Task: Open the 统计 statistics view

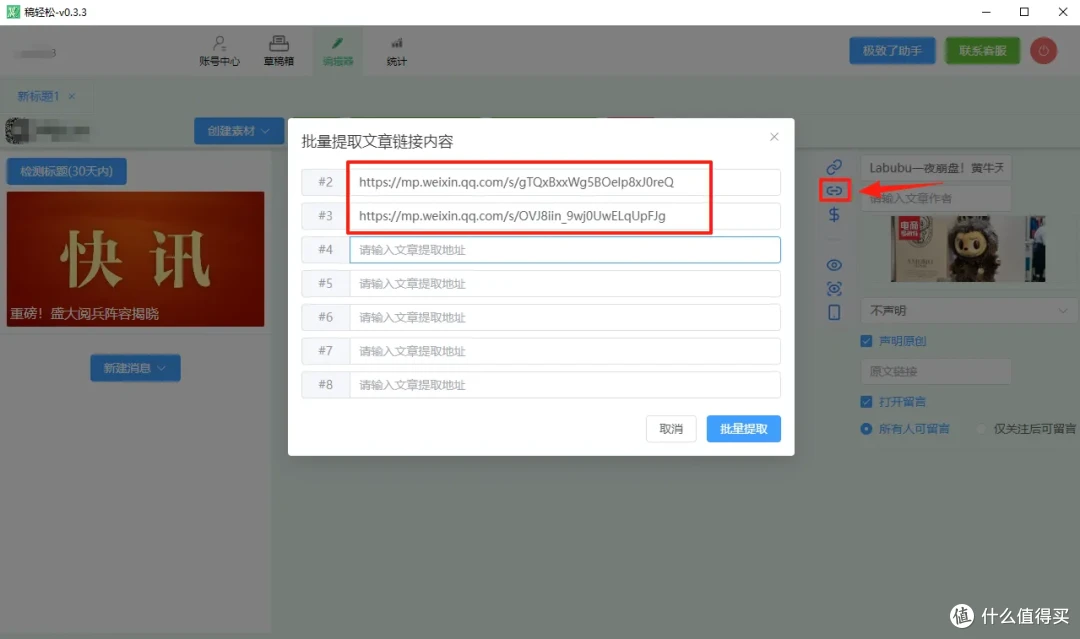Action: pyautogui.click(x=396, y=51)
